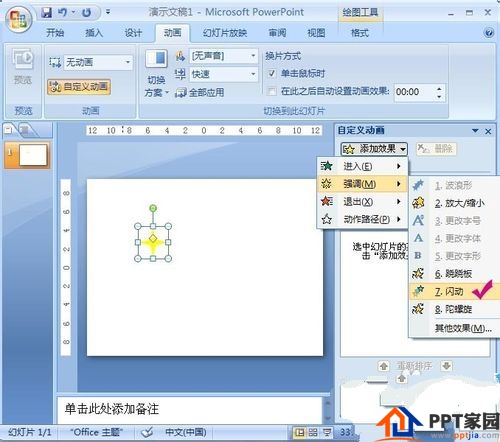Switch to Normal view icon

300,433
